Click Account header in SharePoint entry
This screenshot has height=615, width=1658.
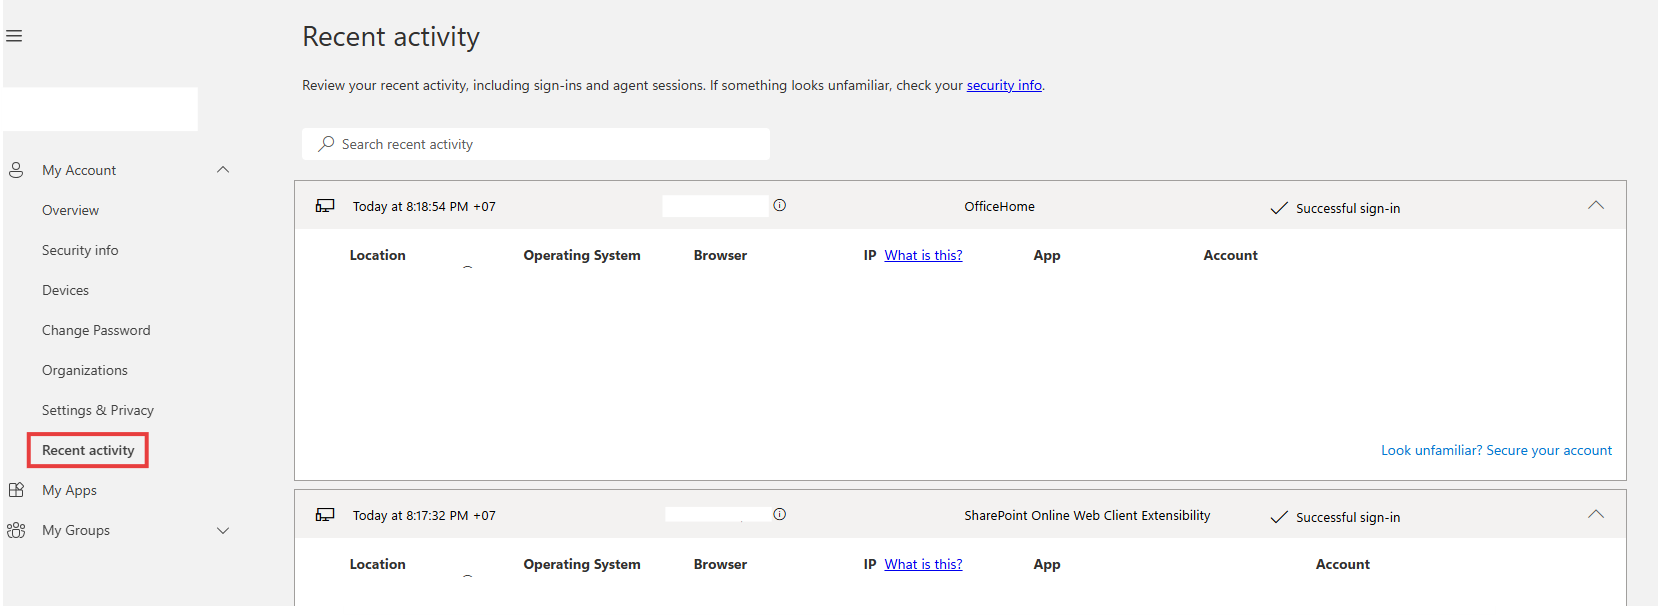pyautogui.click(x=1343, y=564)
